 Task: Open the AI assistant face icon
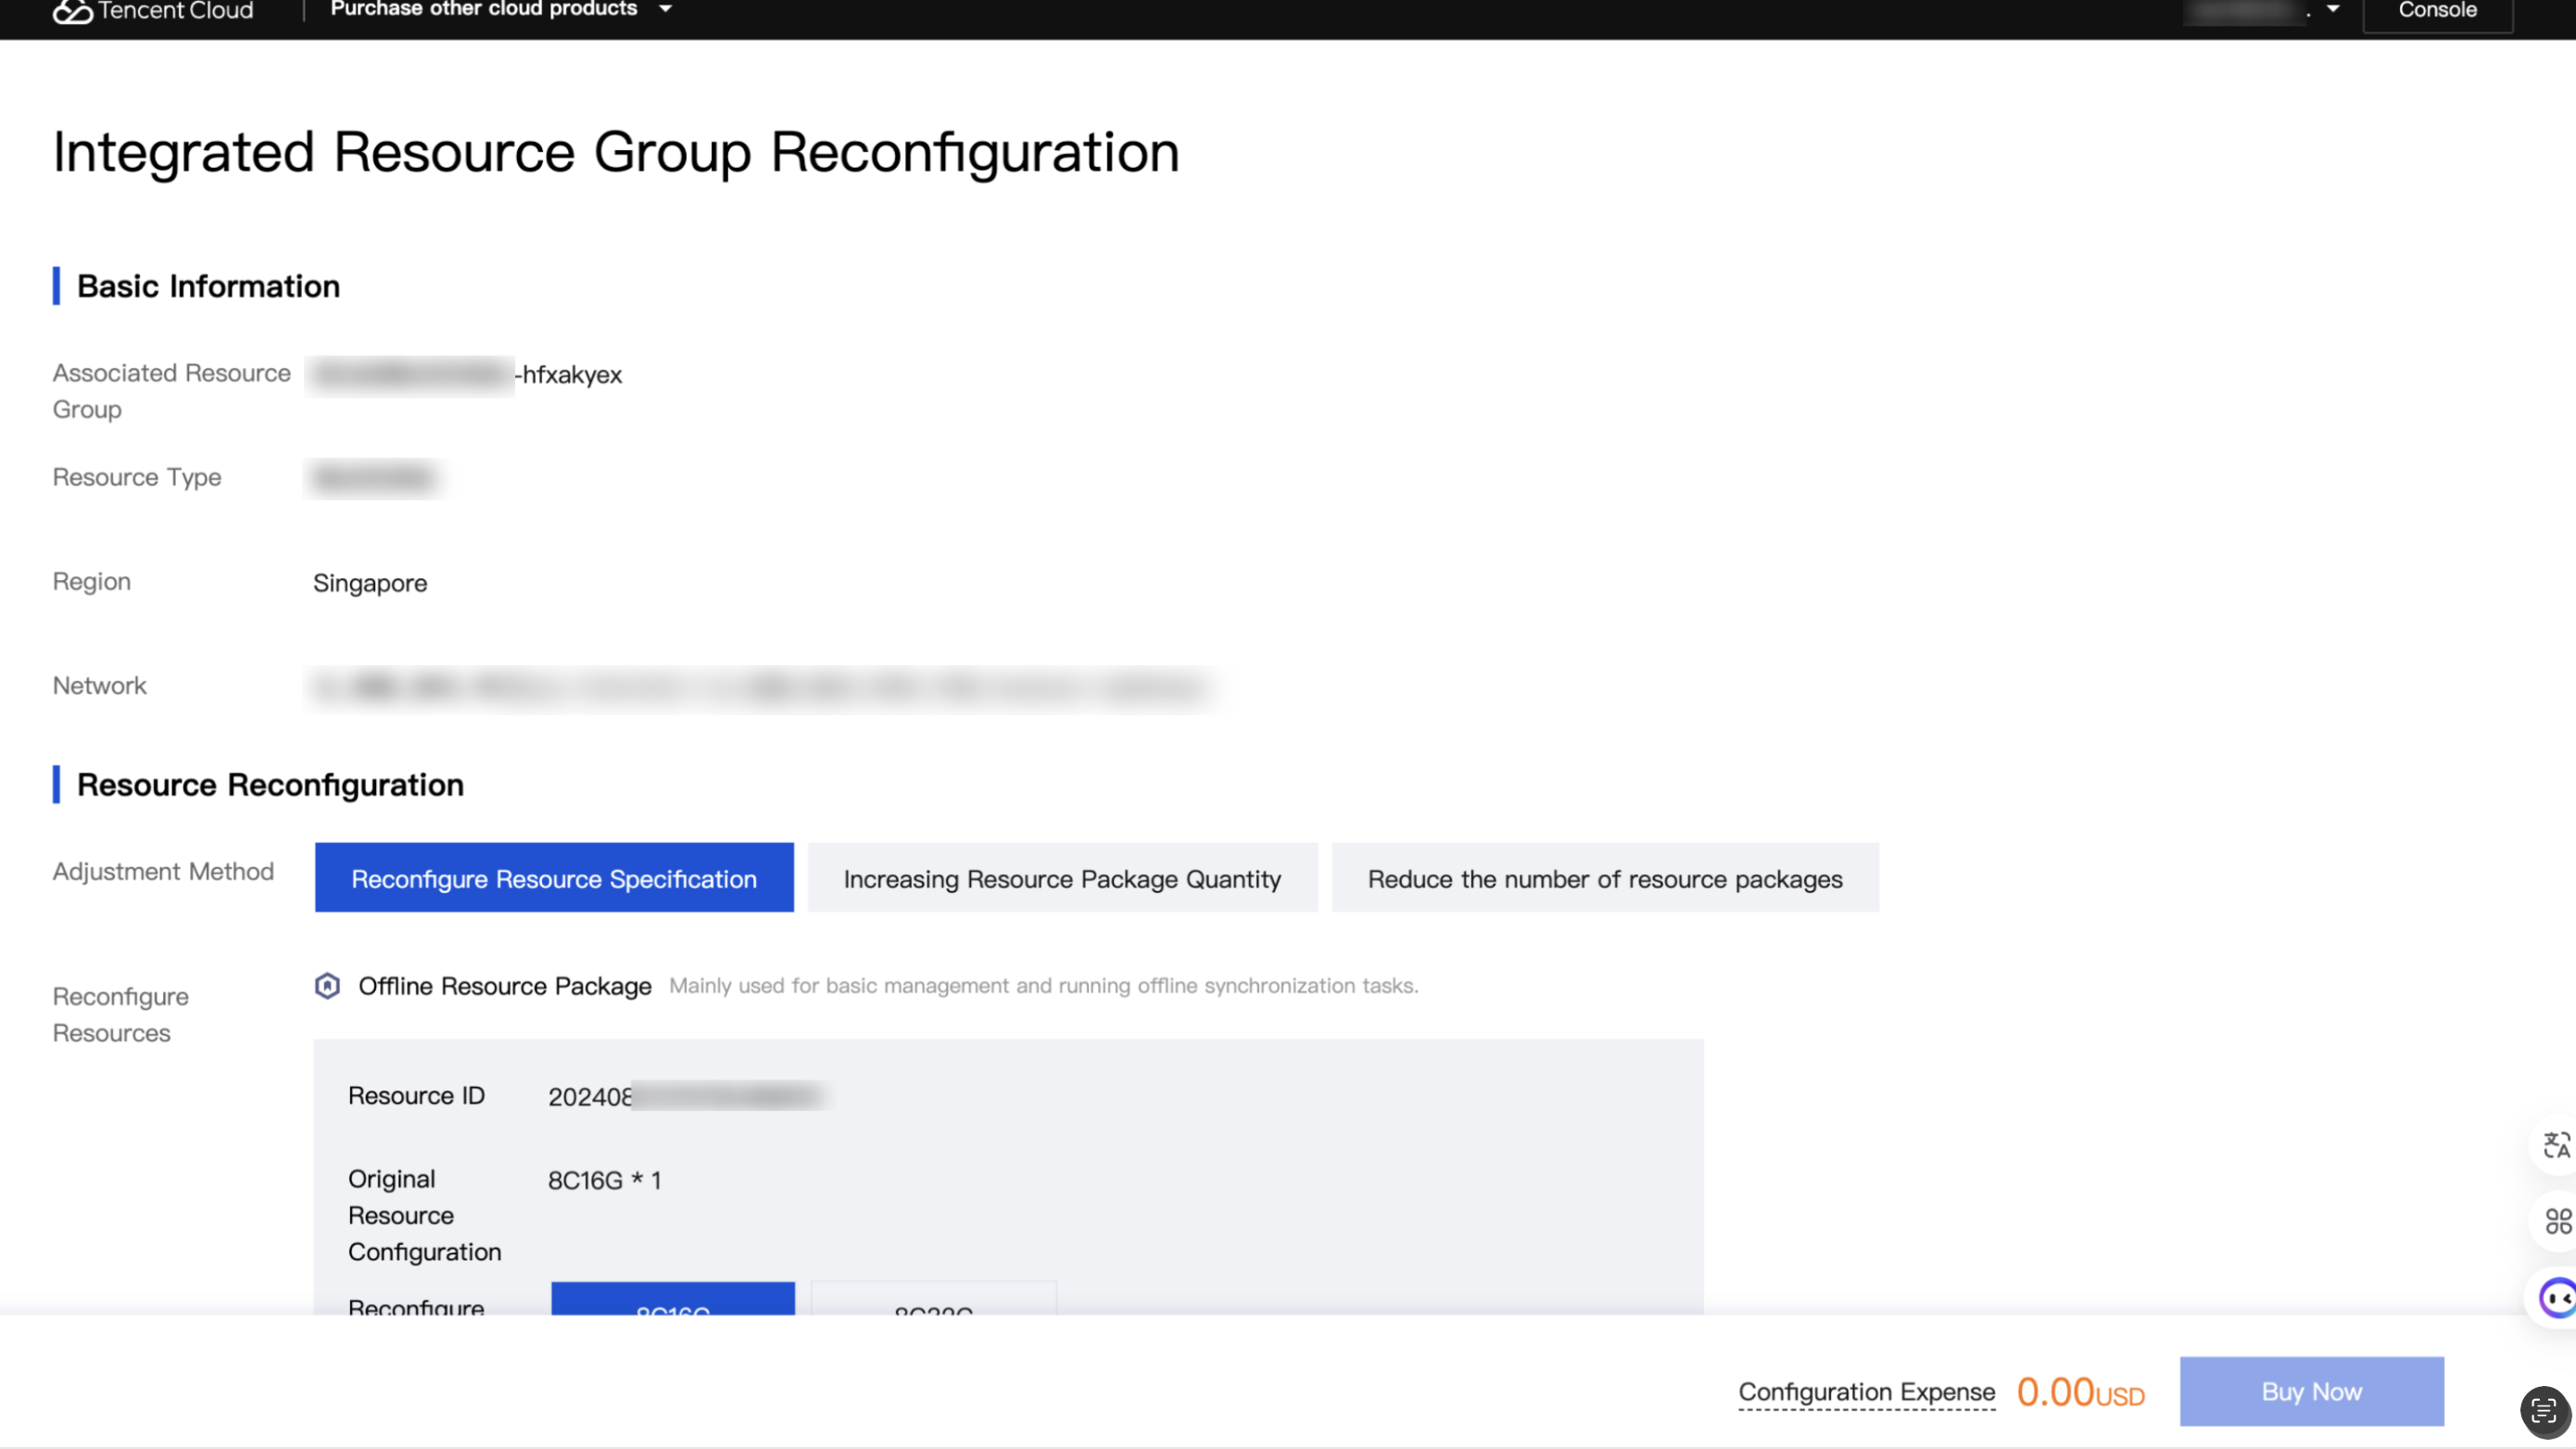[x=2557, y=1298]
